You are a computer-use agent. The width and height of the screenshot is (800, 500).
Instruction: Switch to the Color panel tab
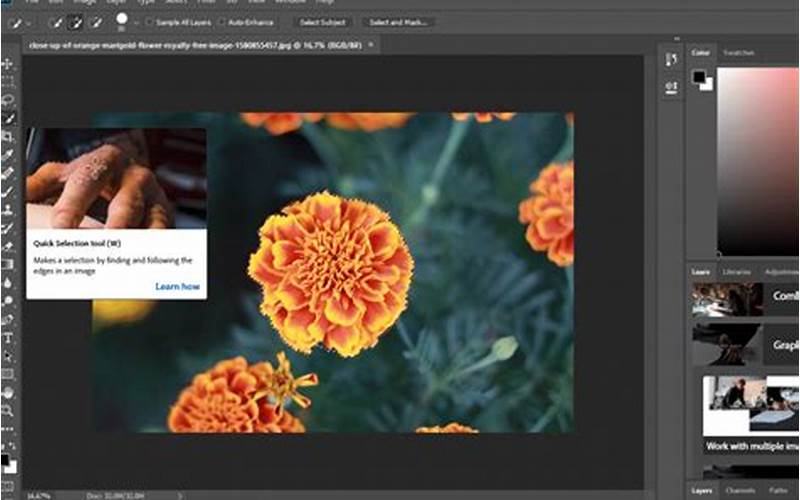click(700, 53)
